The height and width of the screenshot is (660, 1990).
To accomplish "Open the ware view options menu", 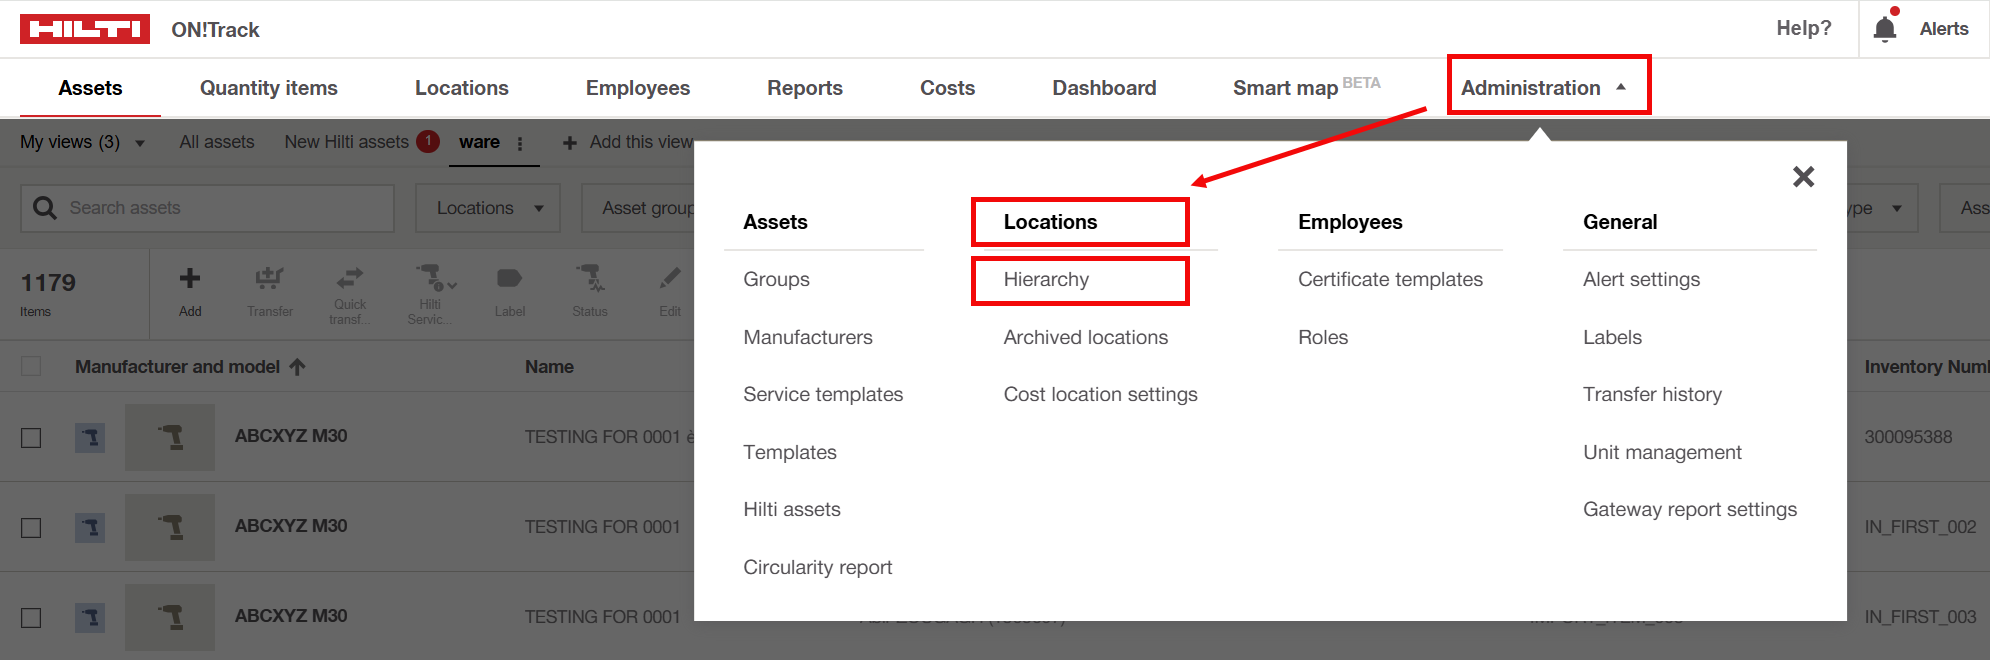I will [x=520, y=143].
